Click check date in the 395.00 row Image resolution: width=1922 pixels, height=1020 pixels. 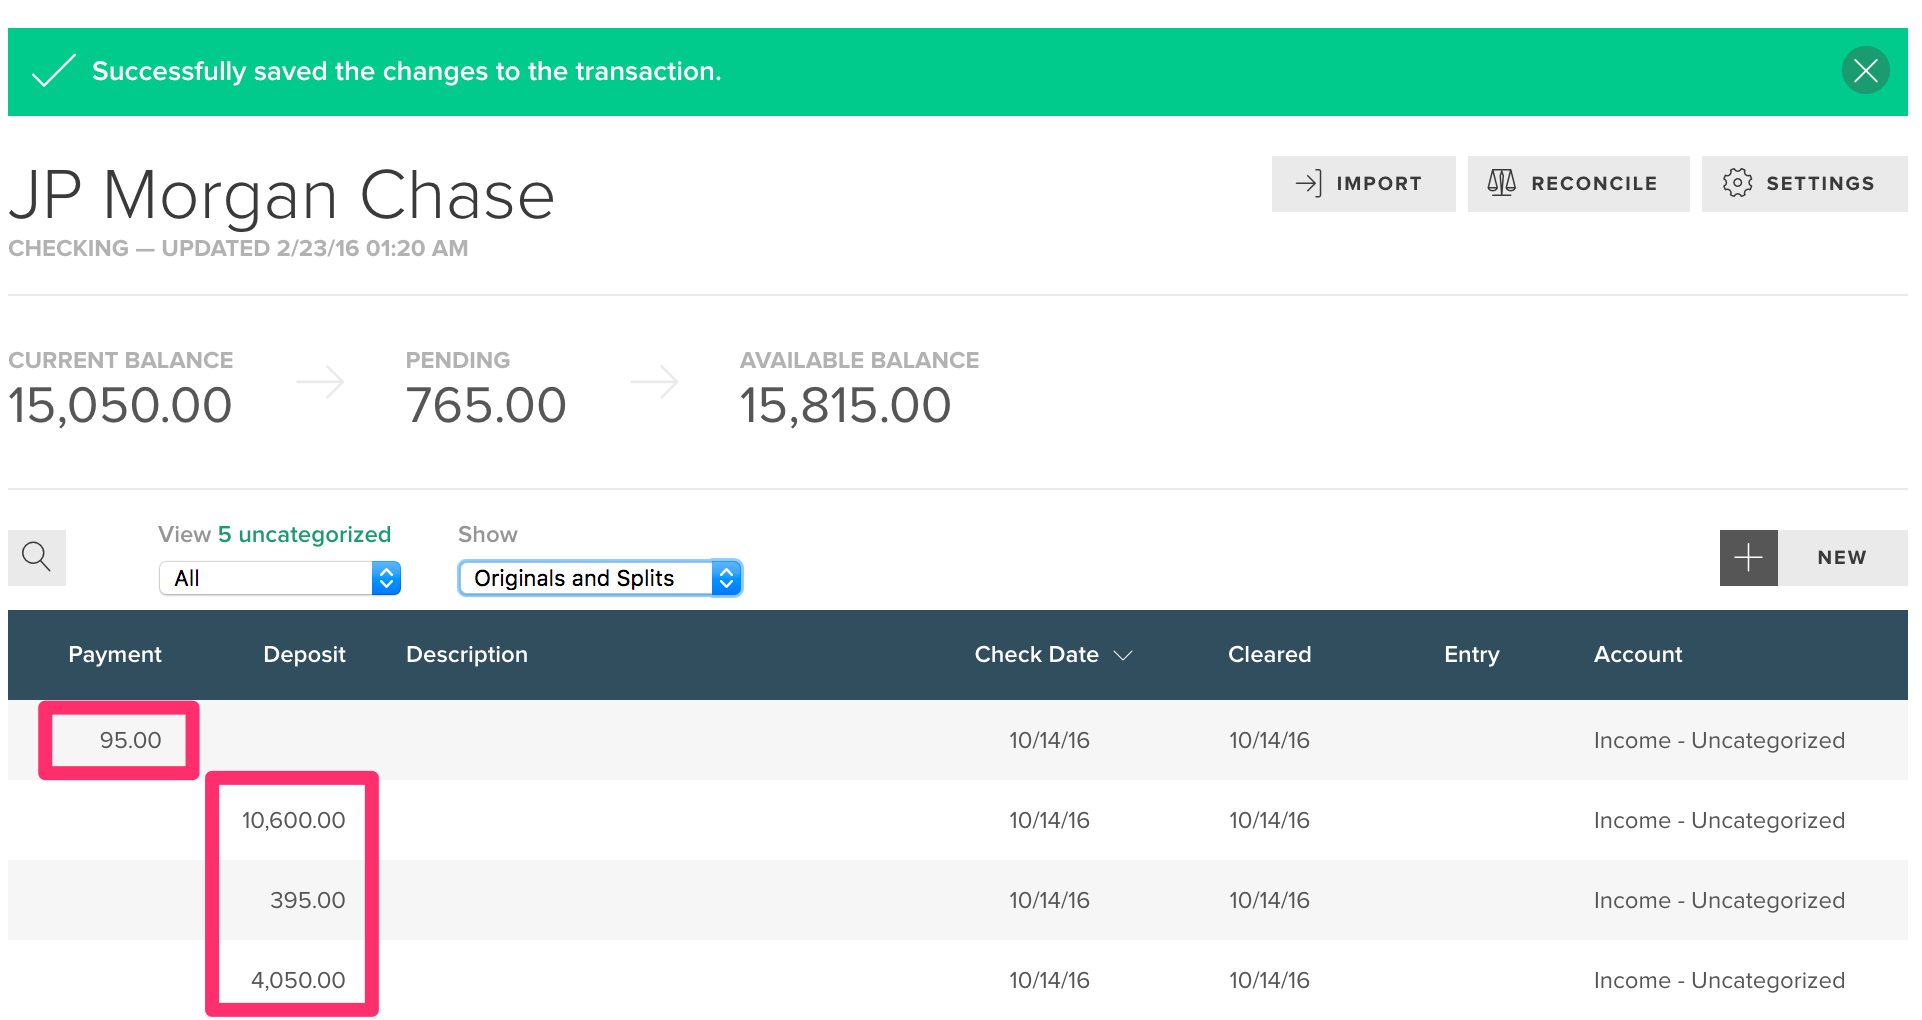click(x=1049, y=901)
